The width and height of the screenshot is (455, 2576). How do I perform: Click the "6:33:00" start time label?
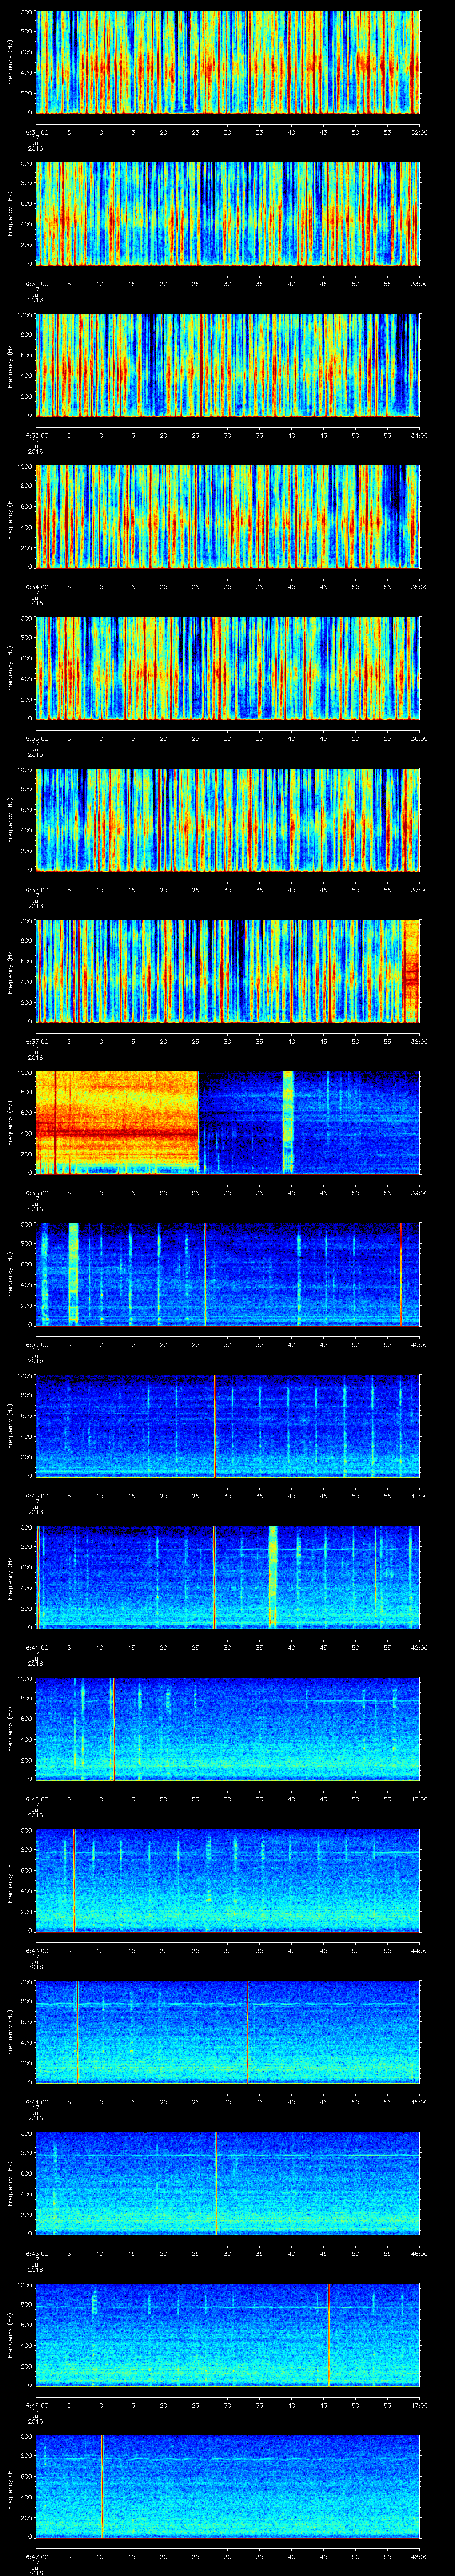[x=36, y=435]
